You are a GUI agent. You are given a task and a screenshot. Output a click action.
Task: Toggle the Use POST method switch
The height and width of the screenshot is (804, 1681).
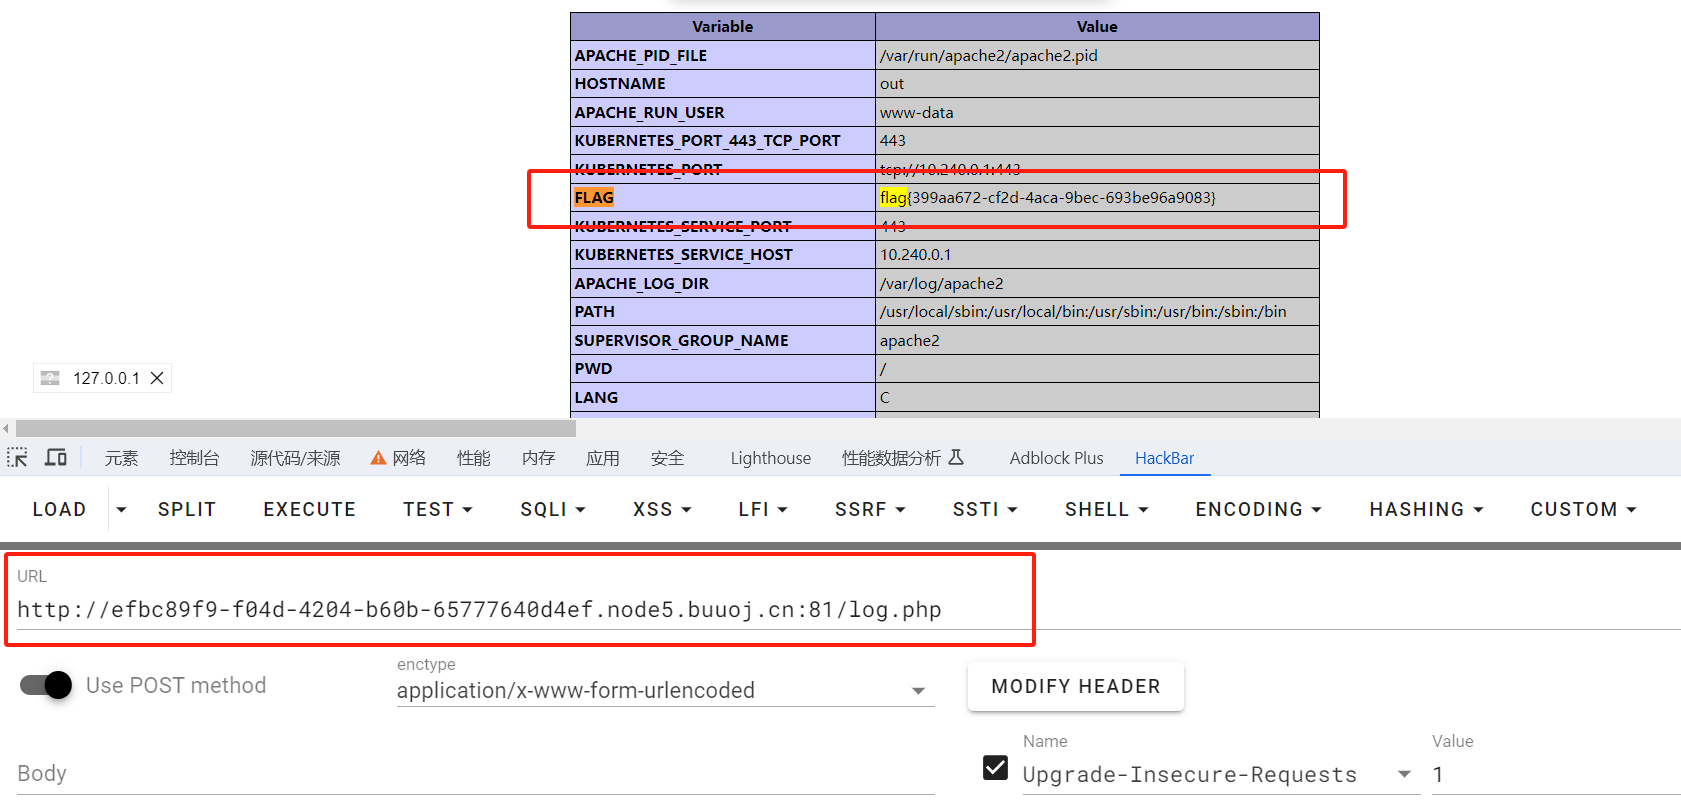point(46,685)
